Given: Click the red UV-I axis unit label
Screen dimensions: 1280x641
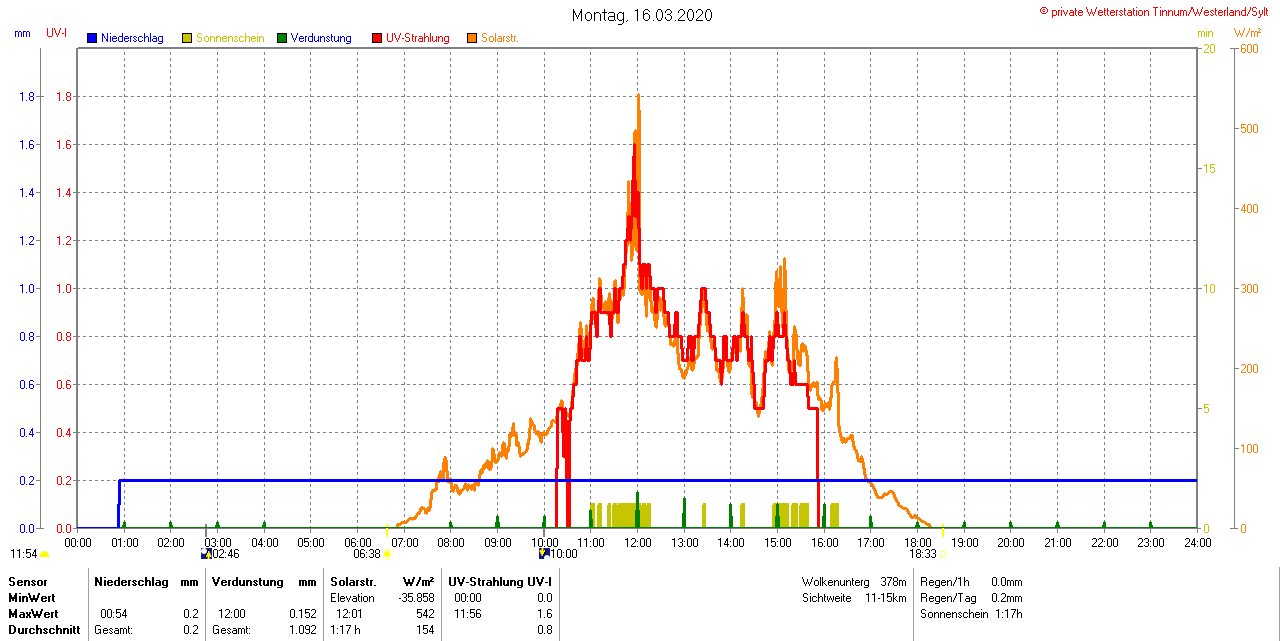Looking at the screenshot, I should (57, 33).
